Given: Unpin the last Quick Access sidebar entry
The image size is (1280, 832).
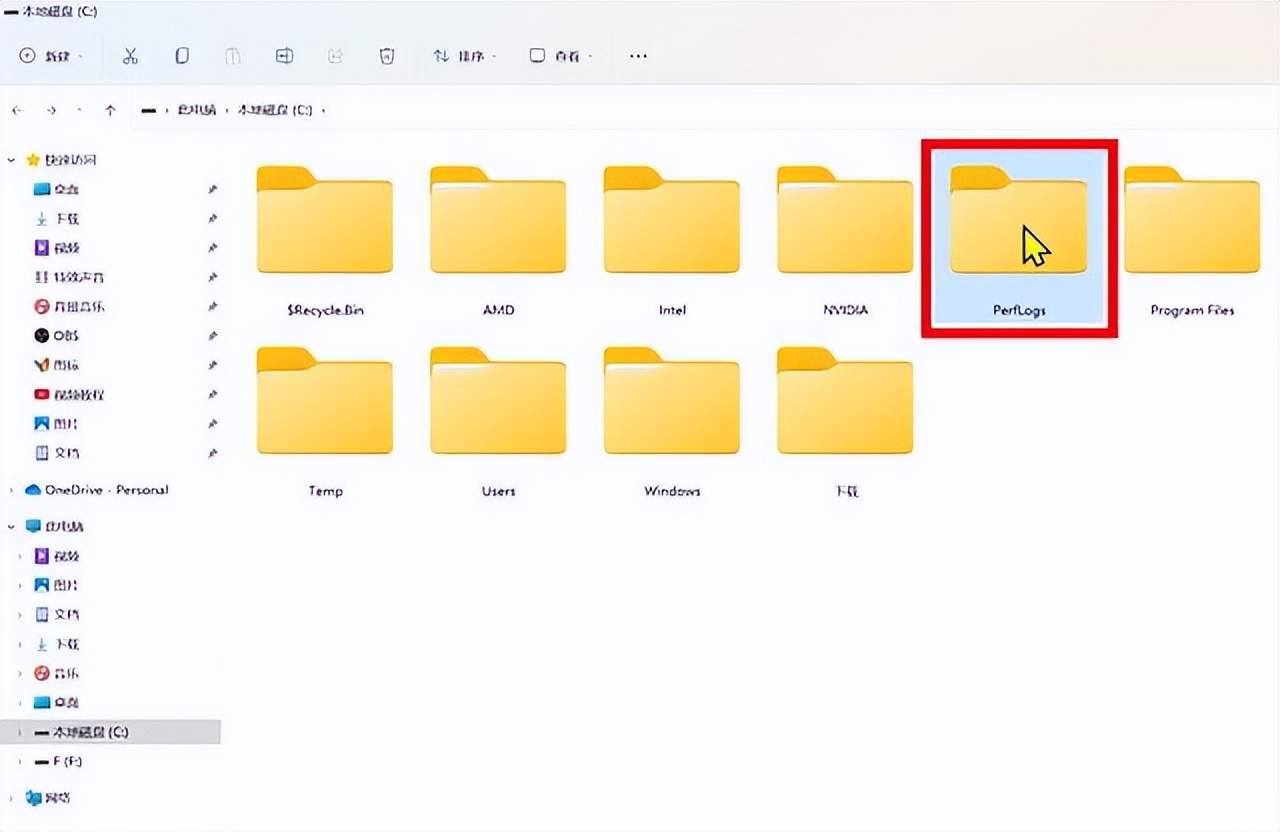Looking at the screenshot, I should pos(213,453).
